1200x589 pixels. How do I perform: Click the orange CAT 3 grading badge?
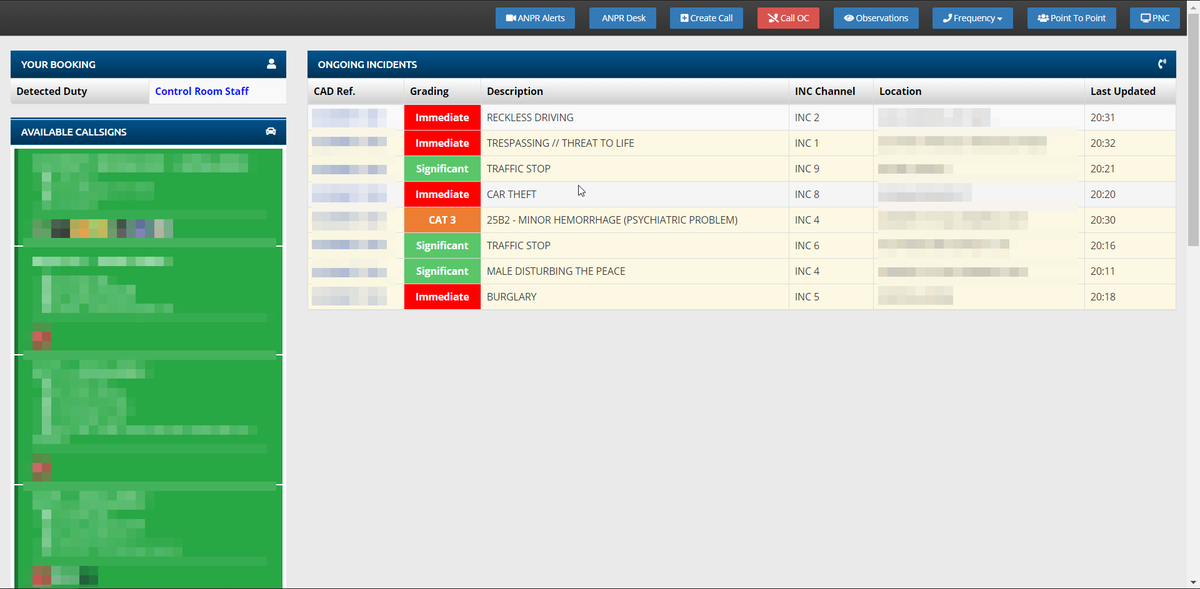[x=442, y=220]
